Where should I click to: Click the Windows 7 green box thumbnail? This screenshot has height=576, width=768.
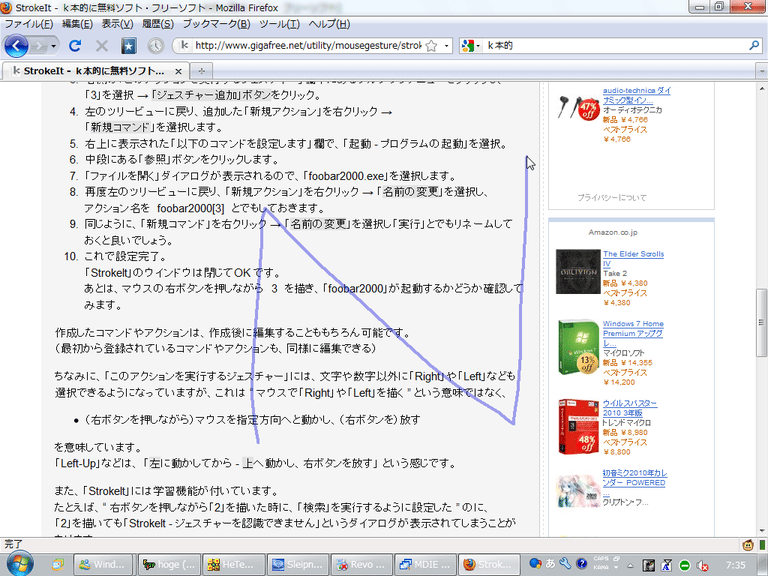[578, 347]
